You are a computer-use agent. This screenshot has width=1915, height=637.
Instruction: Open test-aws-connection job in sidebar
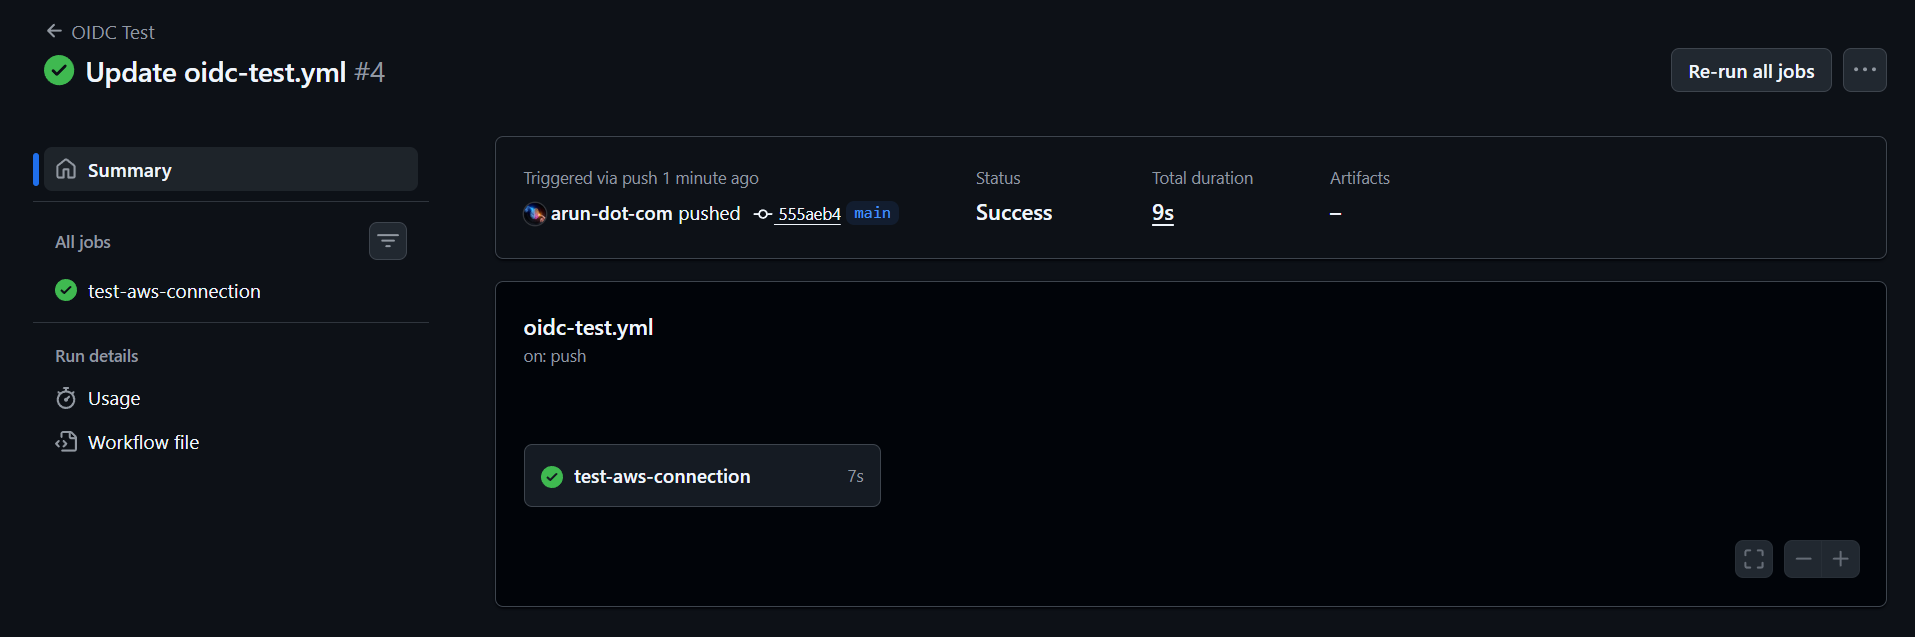pos(174,291)
